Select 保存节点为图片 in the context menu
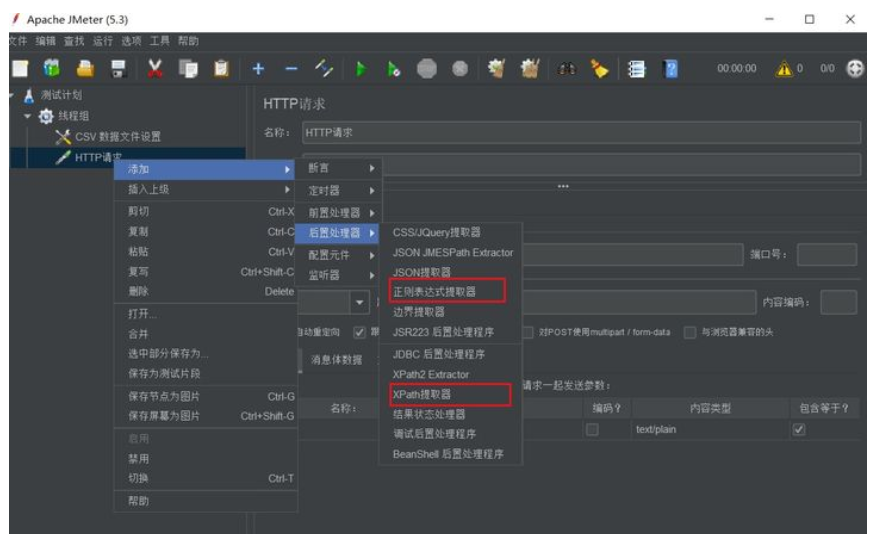The height and width of the screenshot is (534, 871). [x=206, y=396]
